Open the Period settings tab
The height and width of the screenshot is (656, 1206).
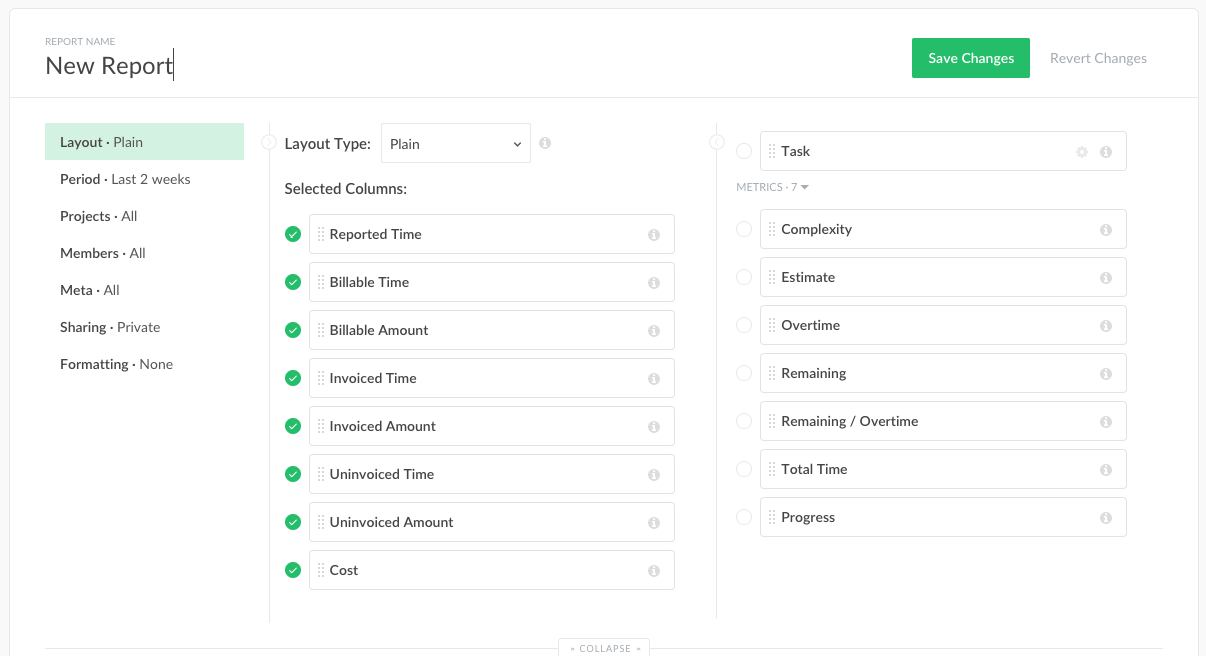pyautogui.click(x=125, y=179)
